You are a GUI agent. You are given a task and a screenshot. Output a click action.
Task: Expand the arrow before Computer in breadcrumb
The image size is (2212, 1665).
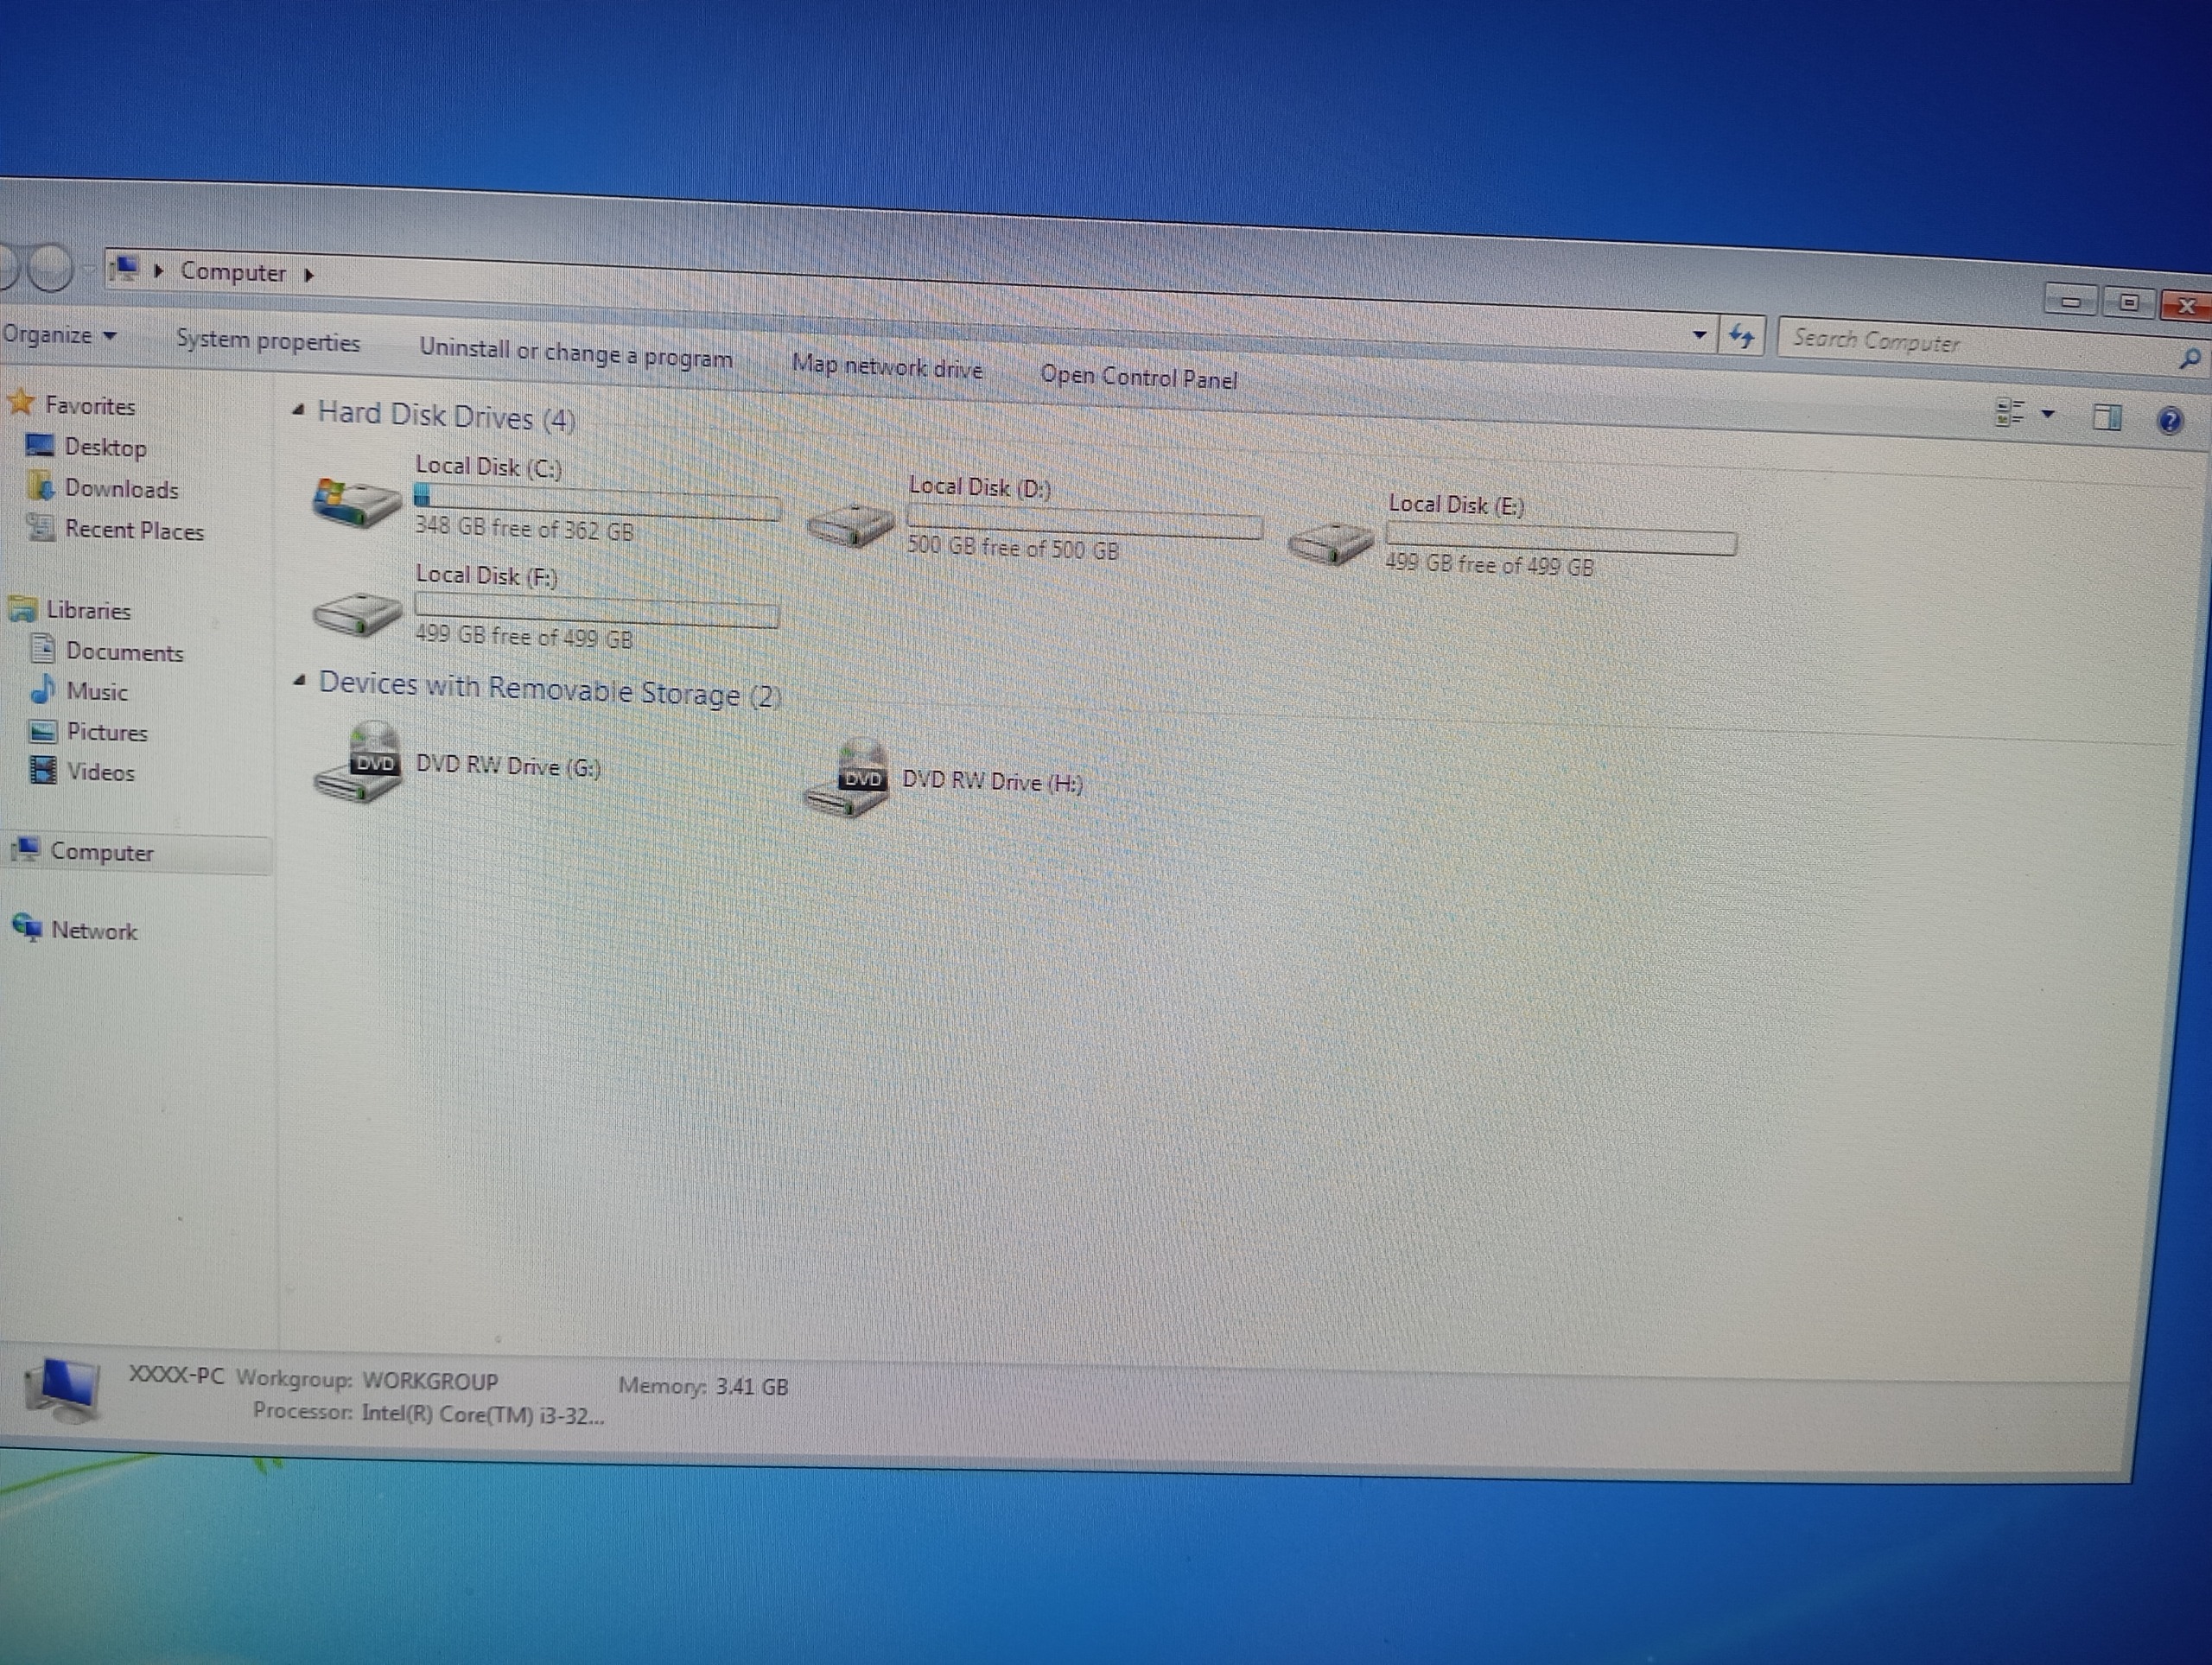(x=159, y=270)
